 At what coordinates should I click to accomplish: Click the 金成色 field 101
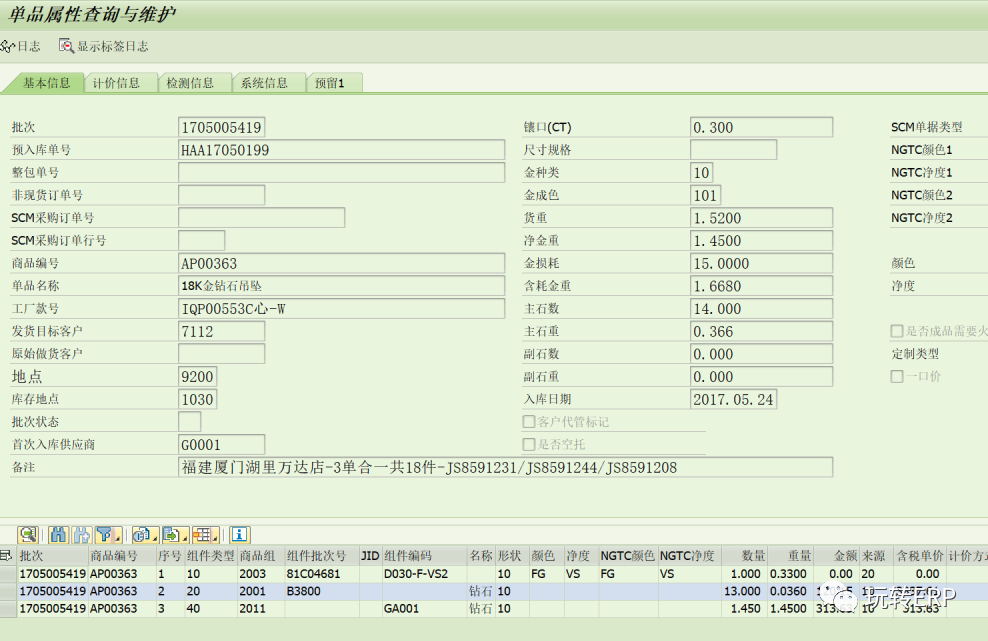point(705,195)
